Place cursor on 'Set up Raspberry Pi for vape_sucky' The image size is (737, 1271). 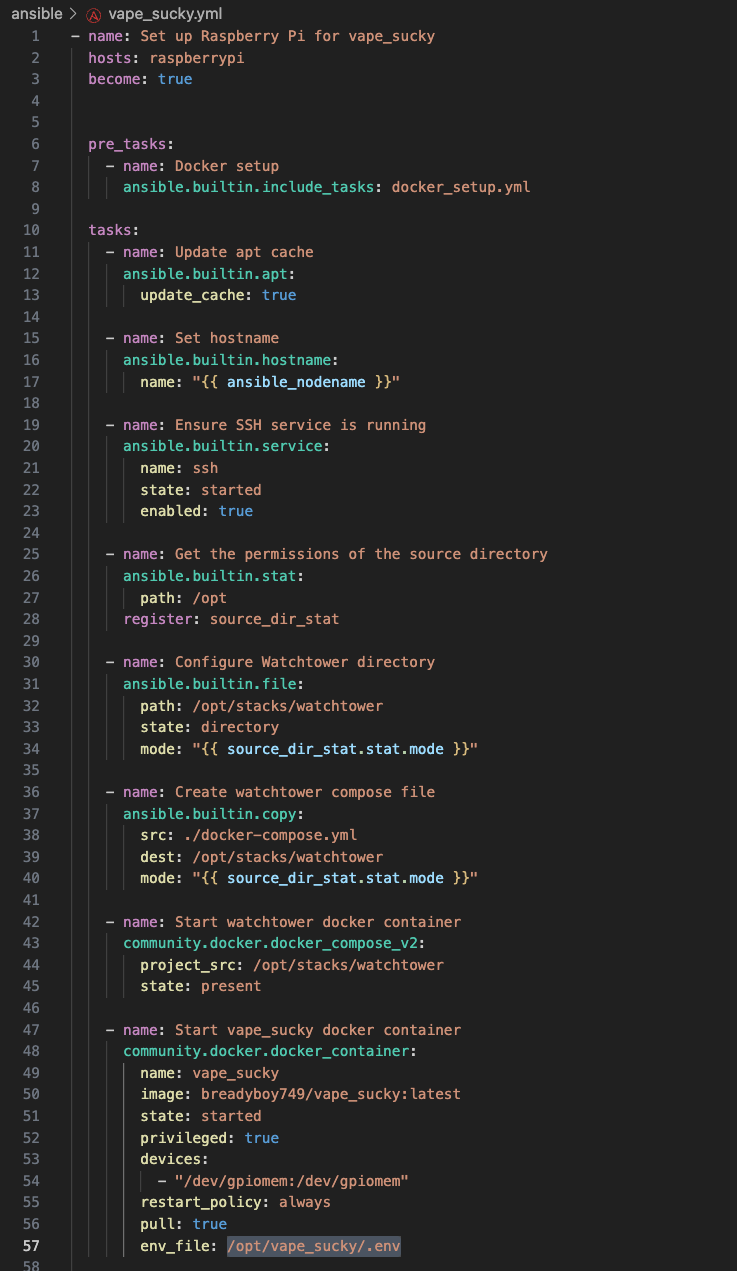tap(288, 36)
